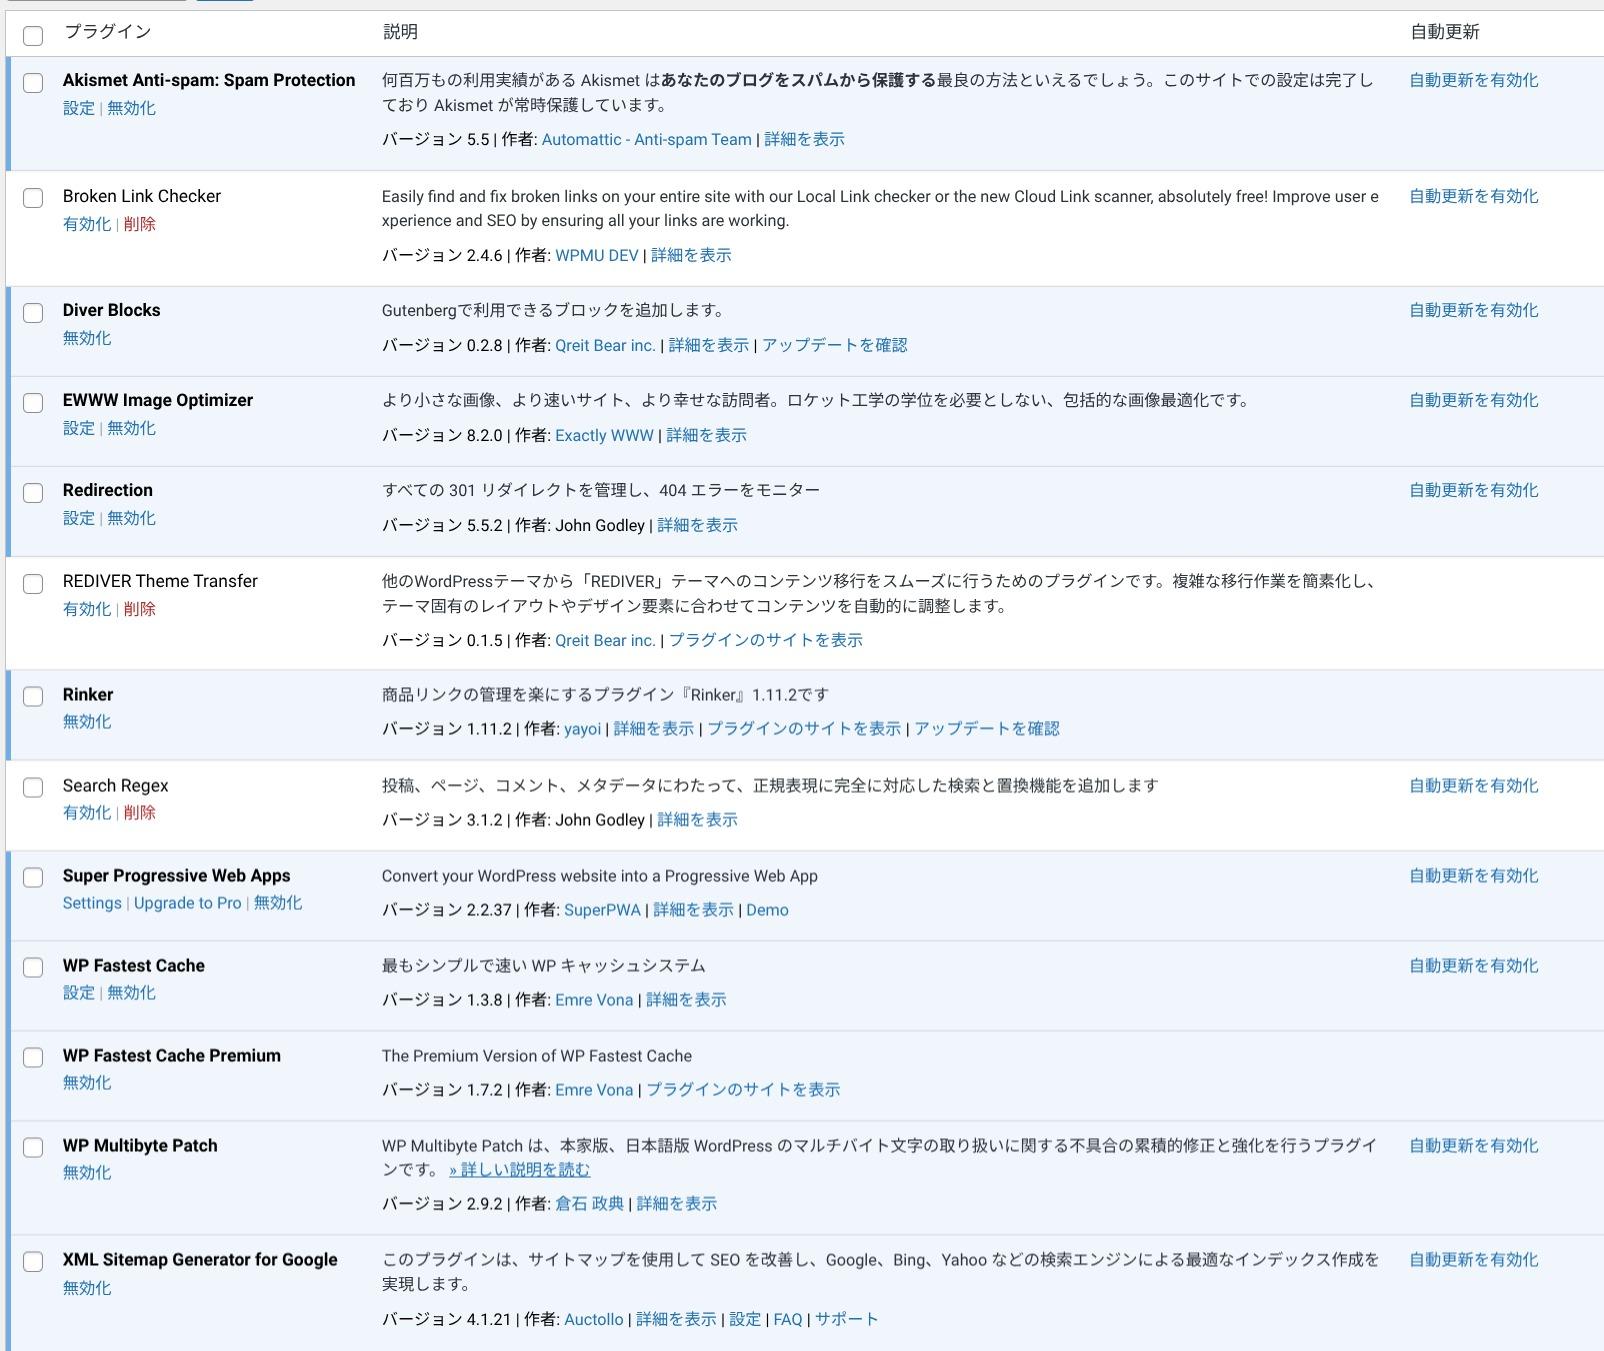
Task: Delete Broken Link Checker with 削除
Action: tap(139, 224)
